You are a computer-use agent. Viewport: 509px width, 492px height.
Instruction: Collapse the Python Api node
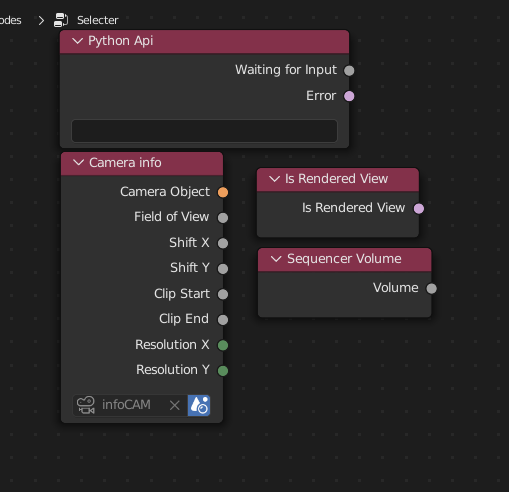point(78,41)
